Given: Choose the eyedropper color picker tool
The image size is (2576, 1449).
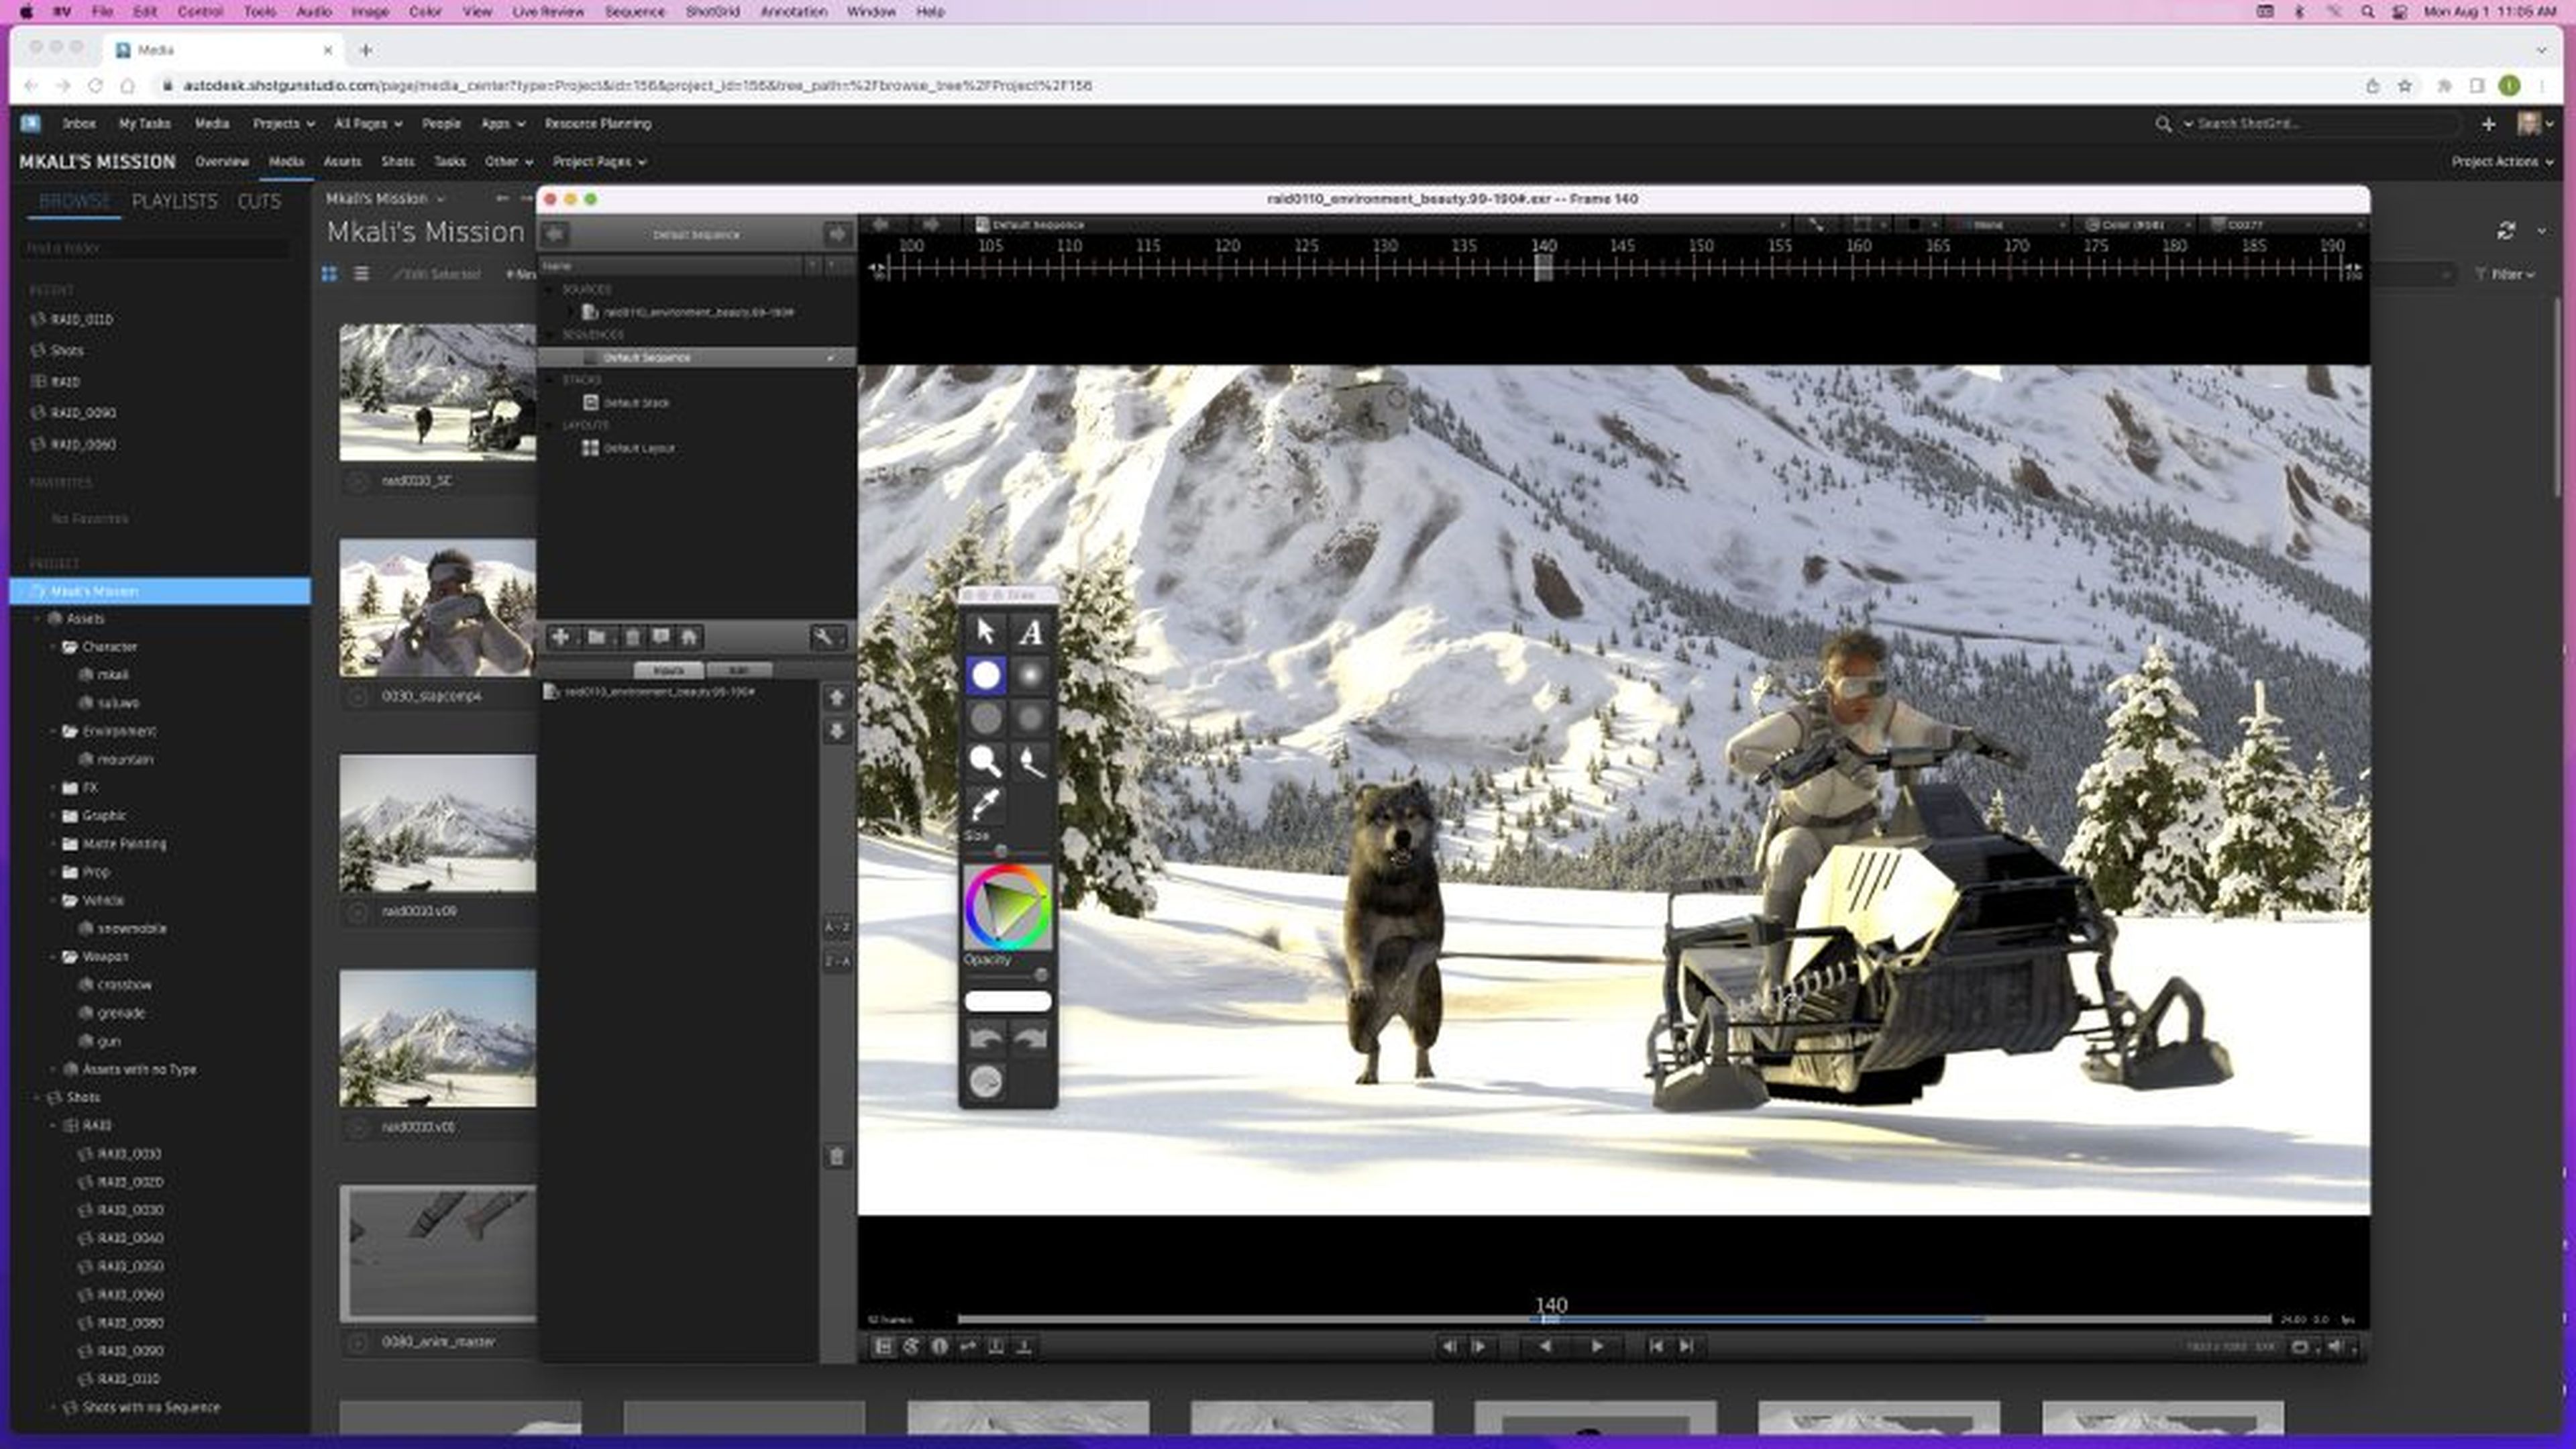Looking at the screenshot, I should (985, 803).
